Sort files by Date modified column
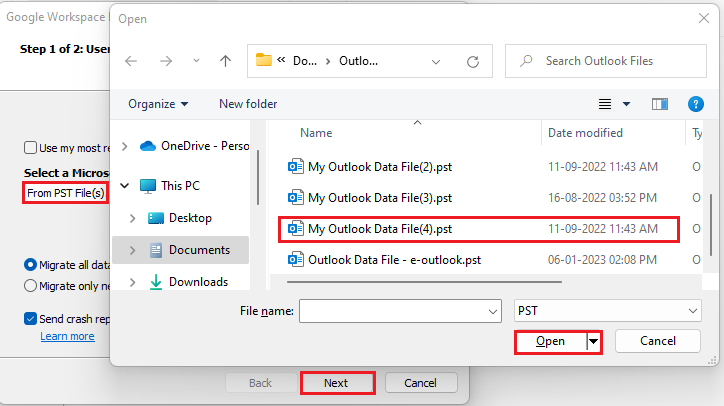Viewport: 724px width, 406px height. pyautogui.click(x=585, y=133)
